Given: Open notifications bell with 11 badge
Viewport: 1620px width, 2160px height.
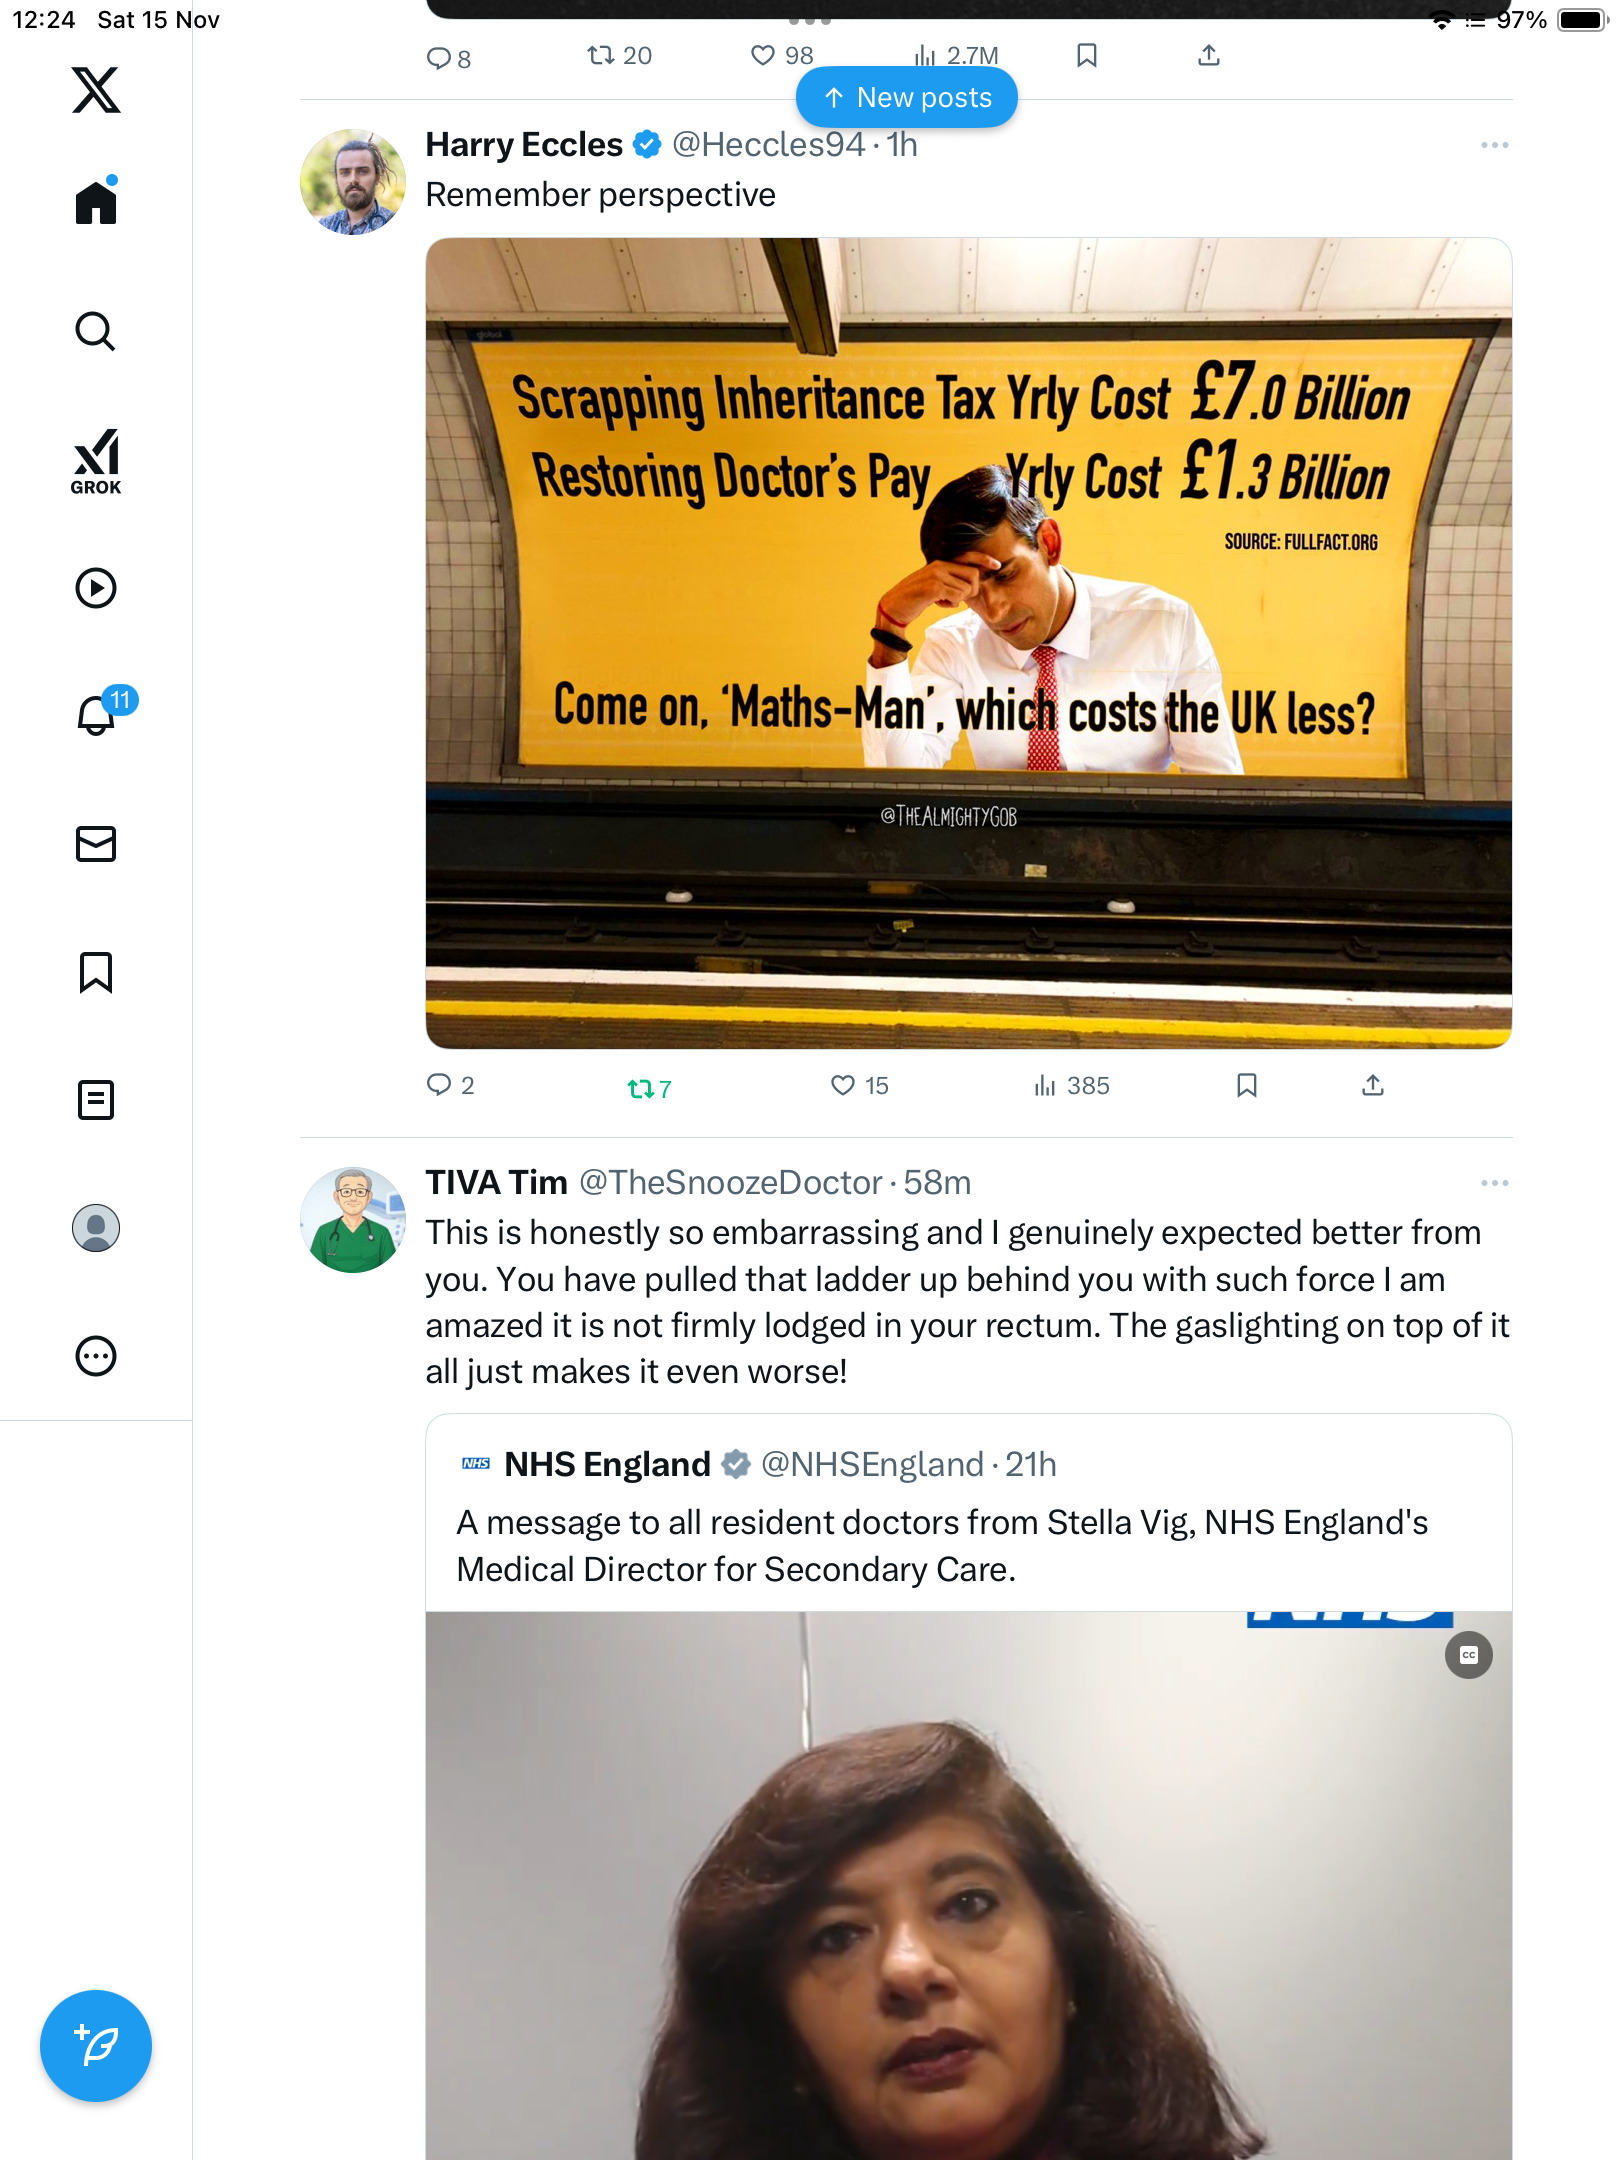Looking at the screenshot, I should (98, 714).
